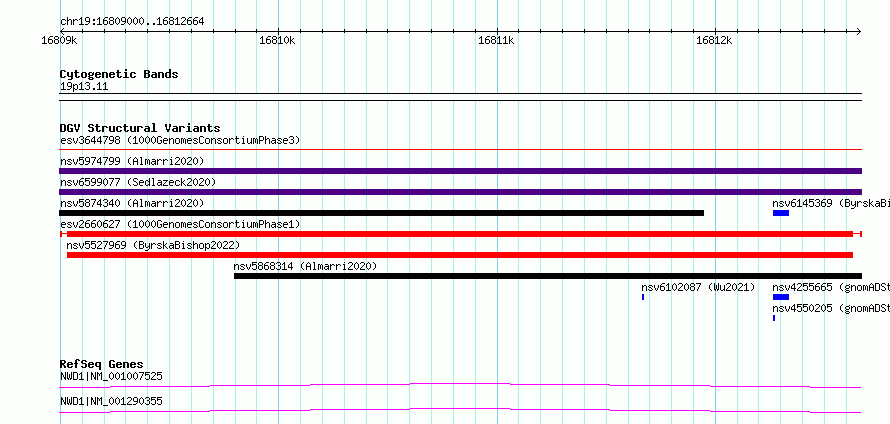890x424 pixels.
Task: Click the NWD1|NM_001290355 transcript label
Action: click(111, 402)
